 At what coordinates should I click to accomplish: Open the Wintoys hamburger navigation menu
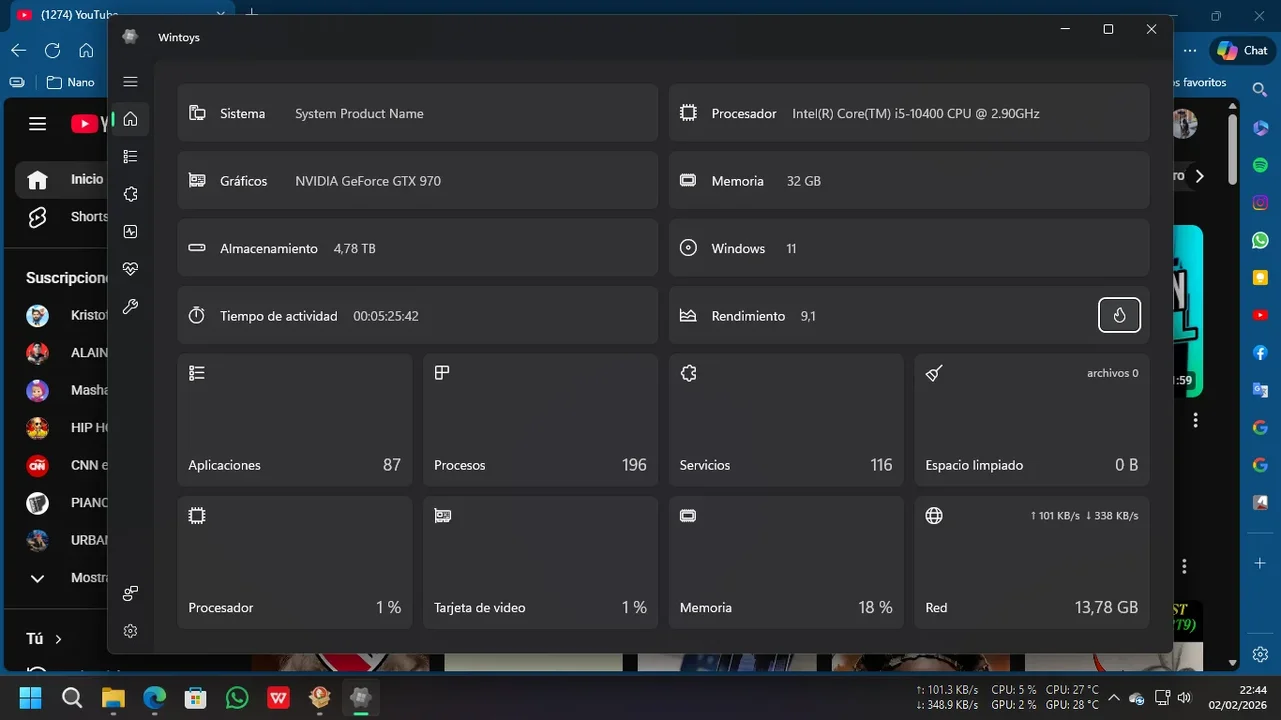click(x=130, y=82)
